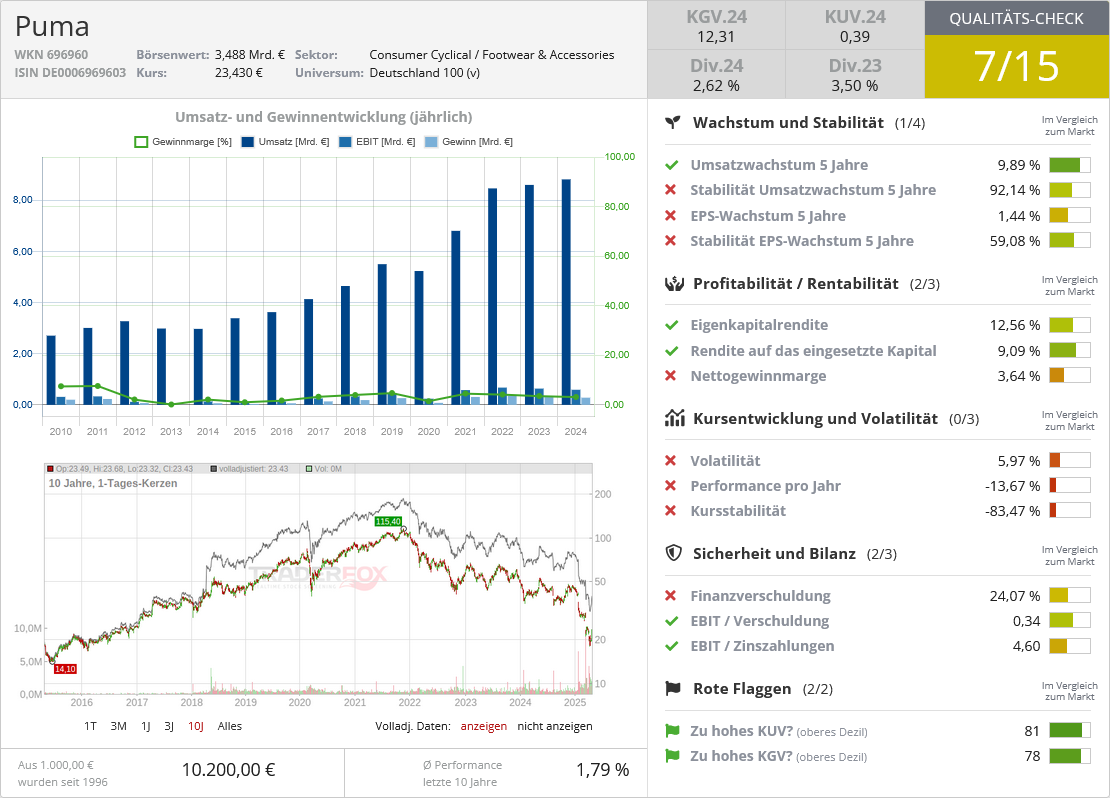Click the Nettogewinnmarge value 3,64 %
1110x798 pixels.
point(1019,376)
